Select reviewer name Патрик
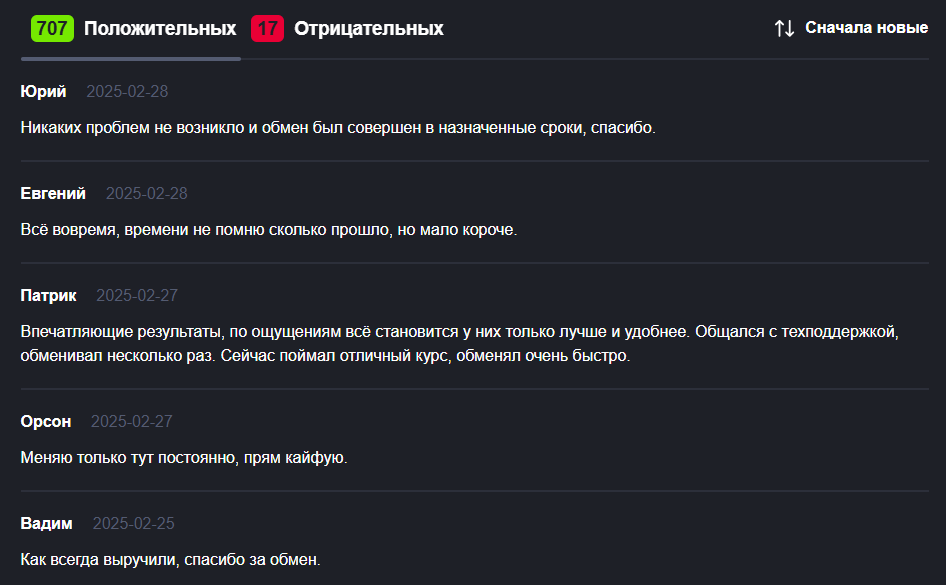This screenshot has width=946, height=585. [x=48, y=296]
